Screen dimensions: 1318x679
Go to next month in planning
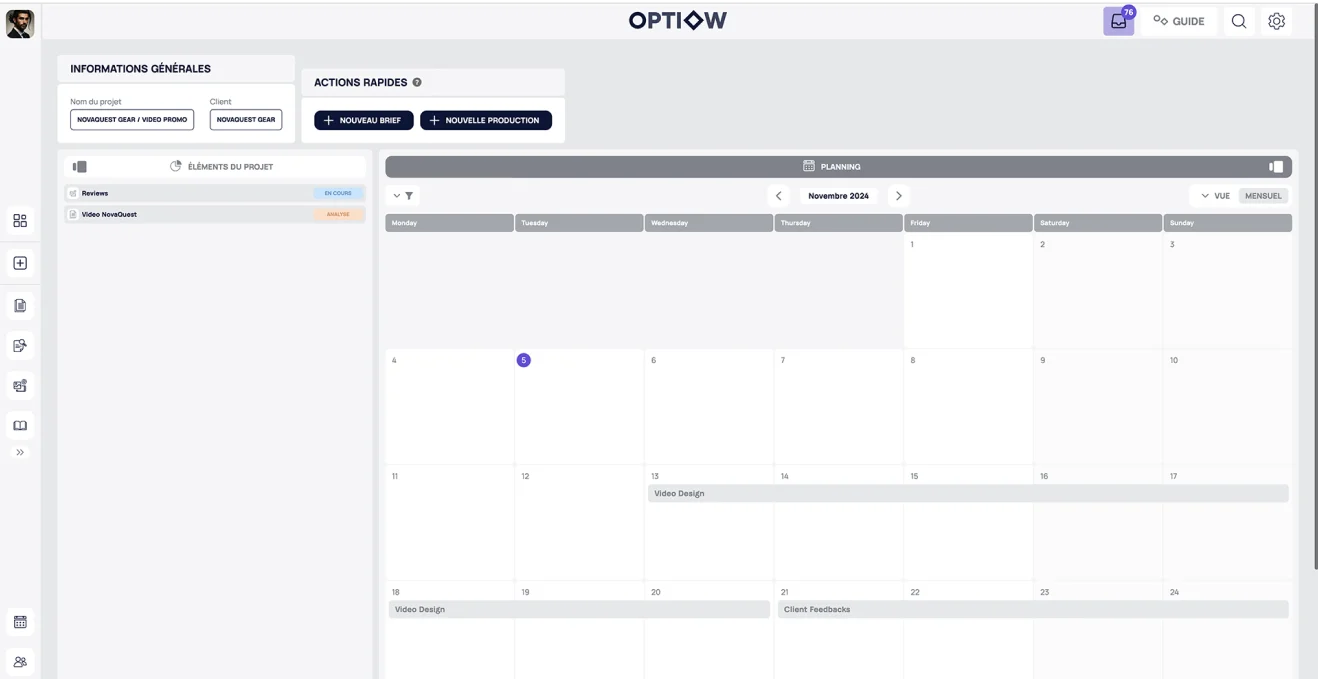coord(898,196)
